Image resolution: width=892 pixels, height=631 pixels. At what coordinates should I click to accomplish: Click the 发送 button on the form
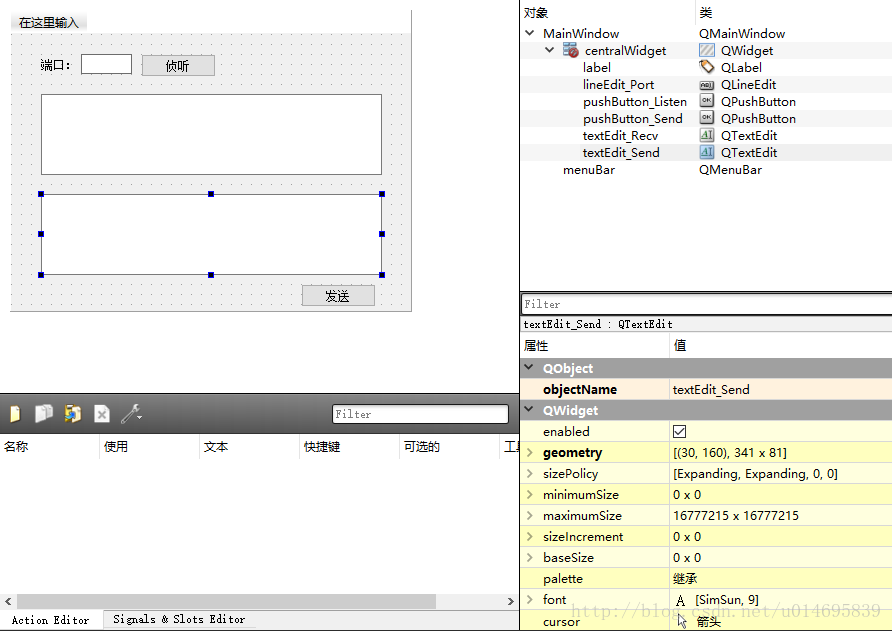(x=338, y=296)
